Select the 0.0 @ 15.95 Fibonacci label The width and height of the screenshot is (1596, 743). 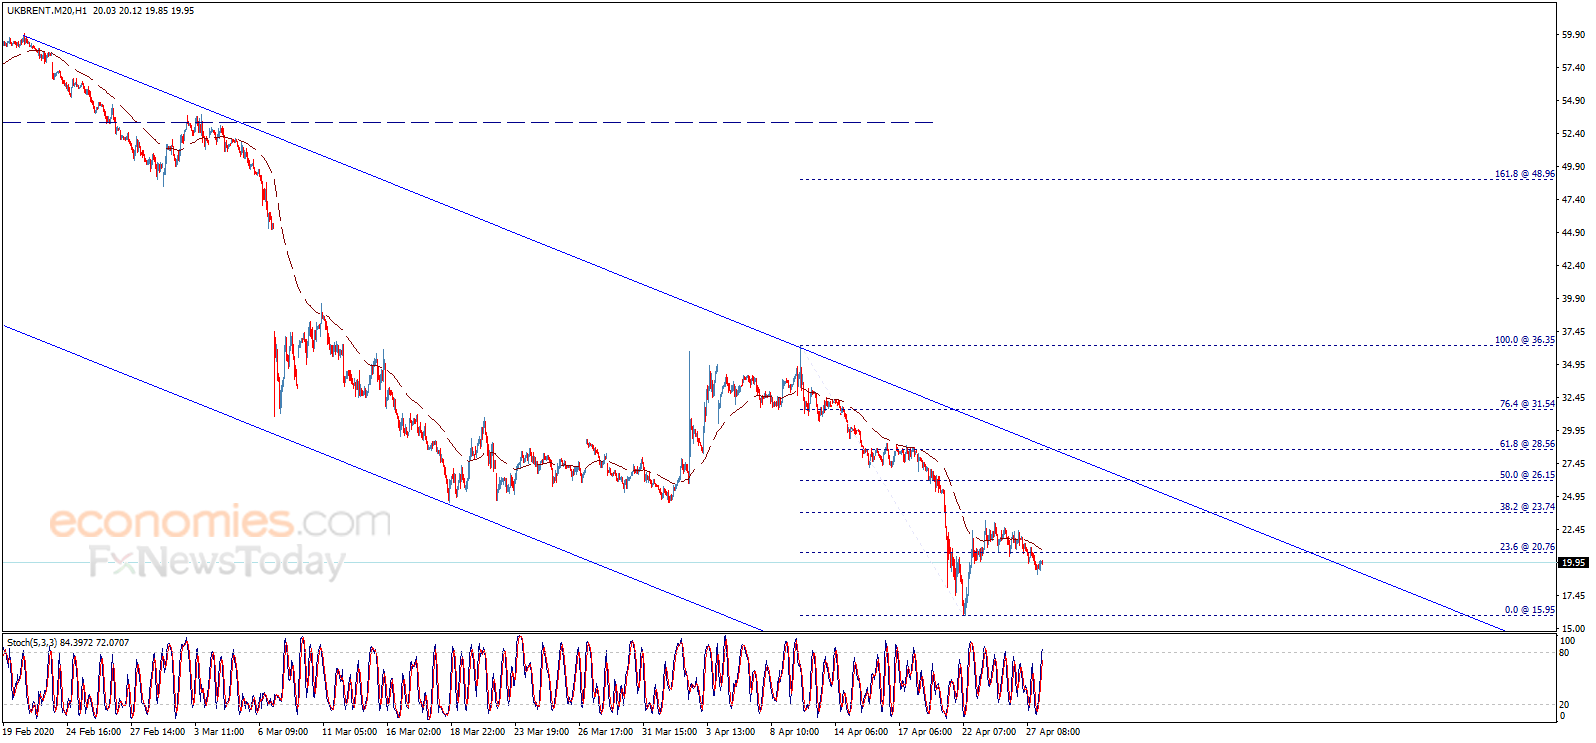(1530, 610)
